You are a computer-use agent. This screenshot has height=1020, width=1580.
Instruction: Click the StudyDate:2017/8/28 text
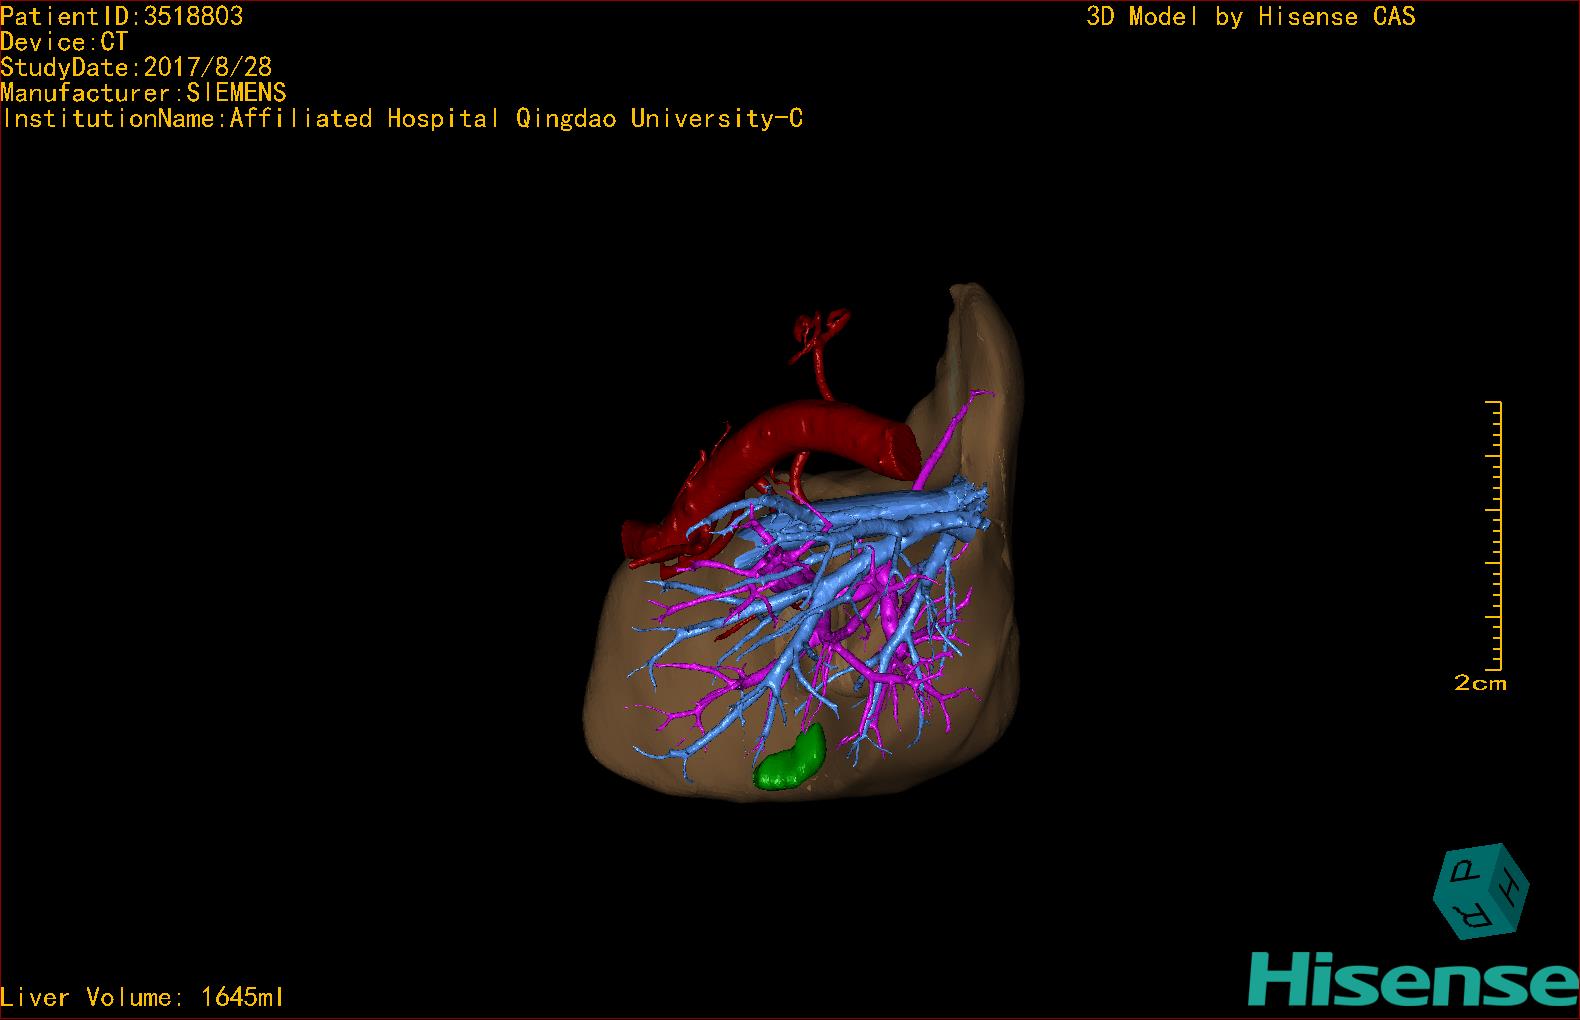[x=136, y=67]
